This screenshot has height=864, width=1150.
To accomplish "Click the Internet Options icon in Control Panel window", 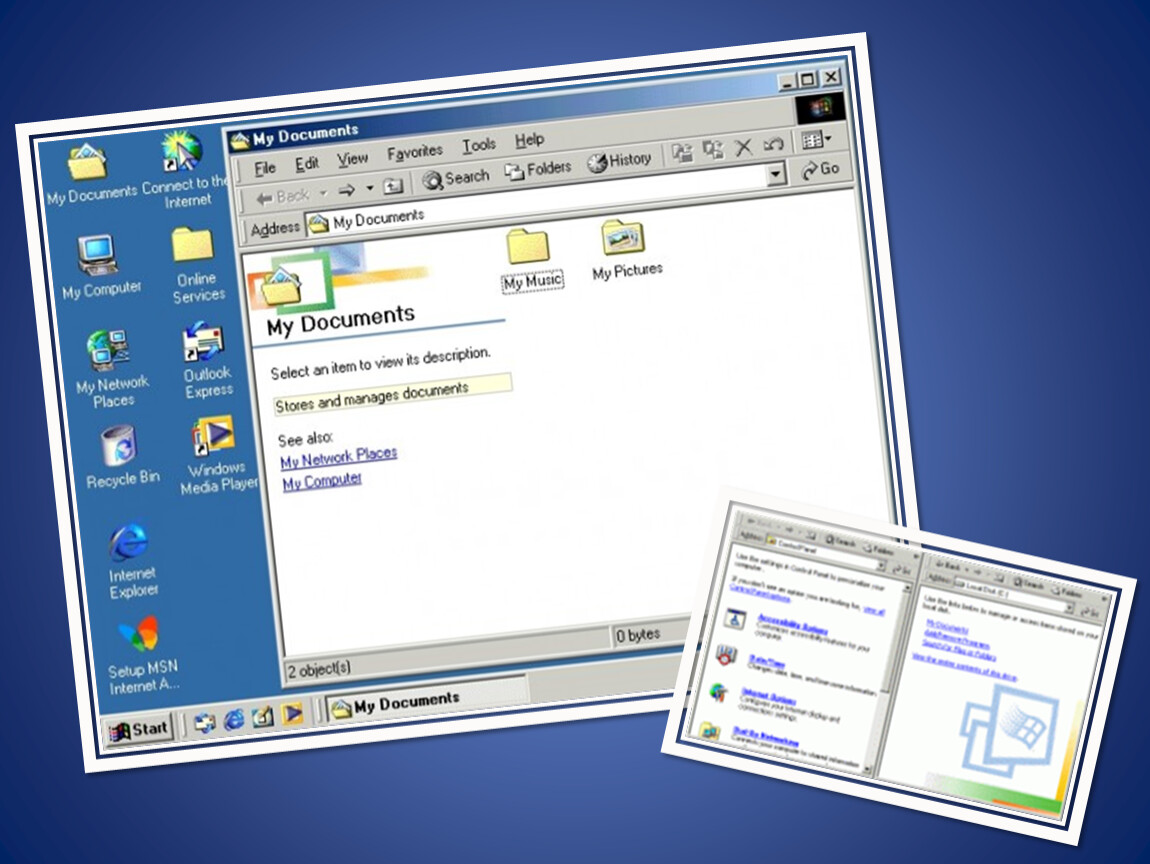I will tap(718, 692).
